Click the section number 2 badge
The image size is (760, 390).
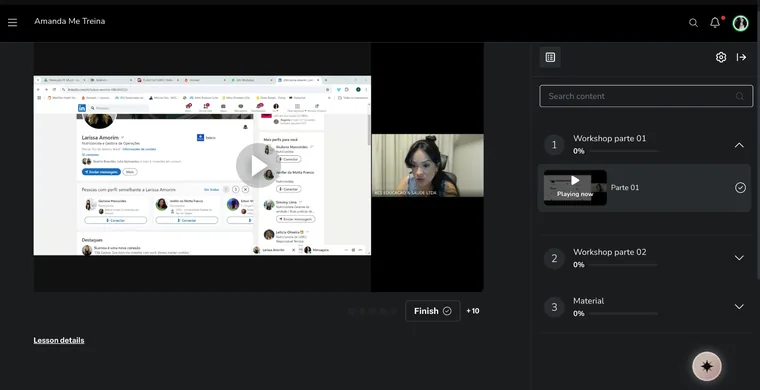(554, 258)
